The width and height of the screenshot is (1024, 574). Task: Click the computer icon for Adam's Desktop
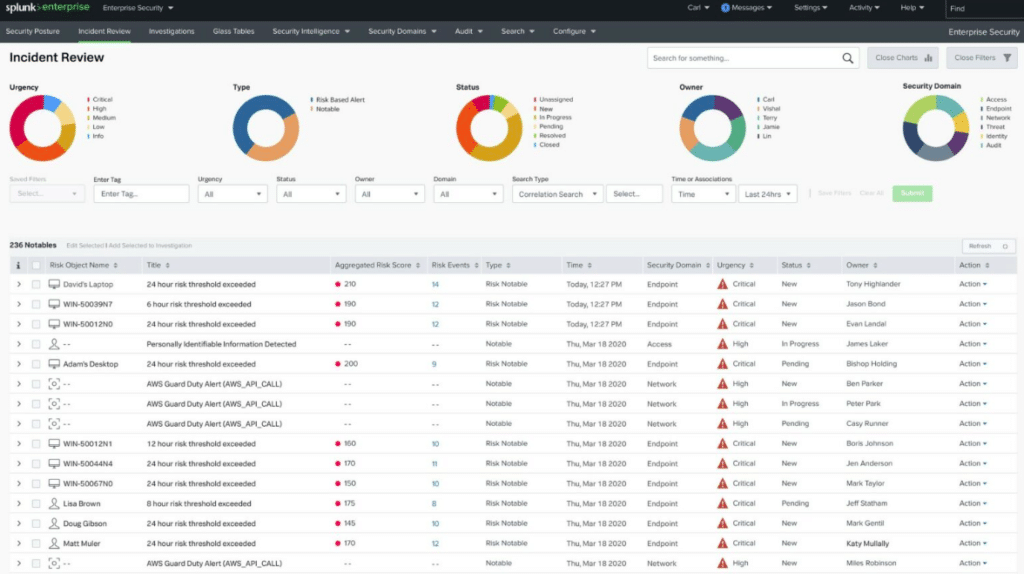(54, 364)
